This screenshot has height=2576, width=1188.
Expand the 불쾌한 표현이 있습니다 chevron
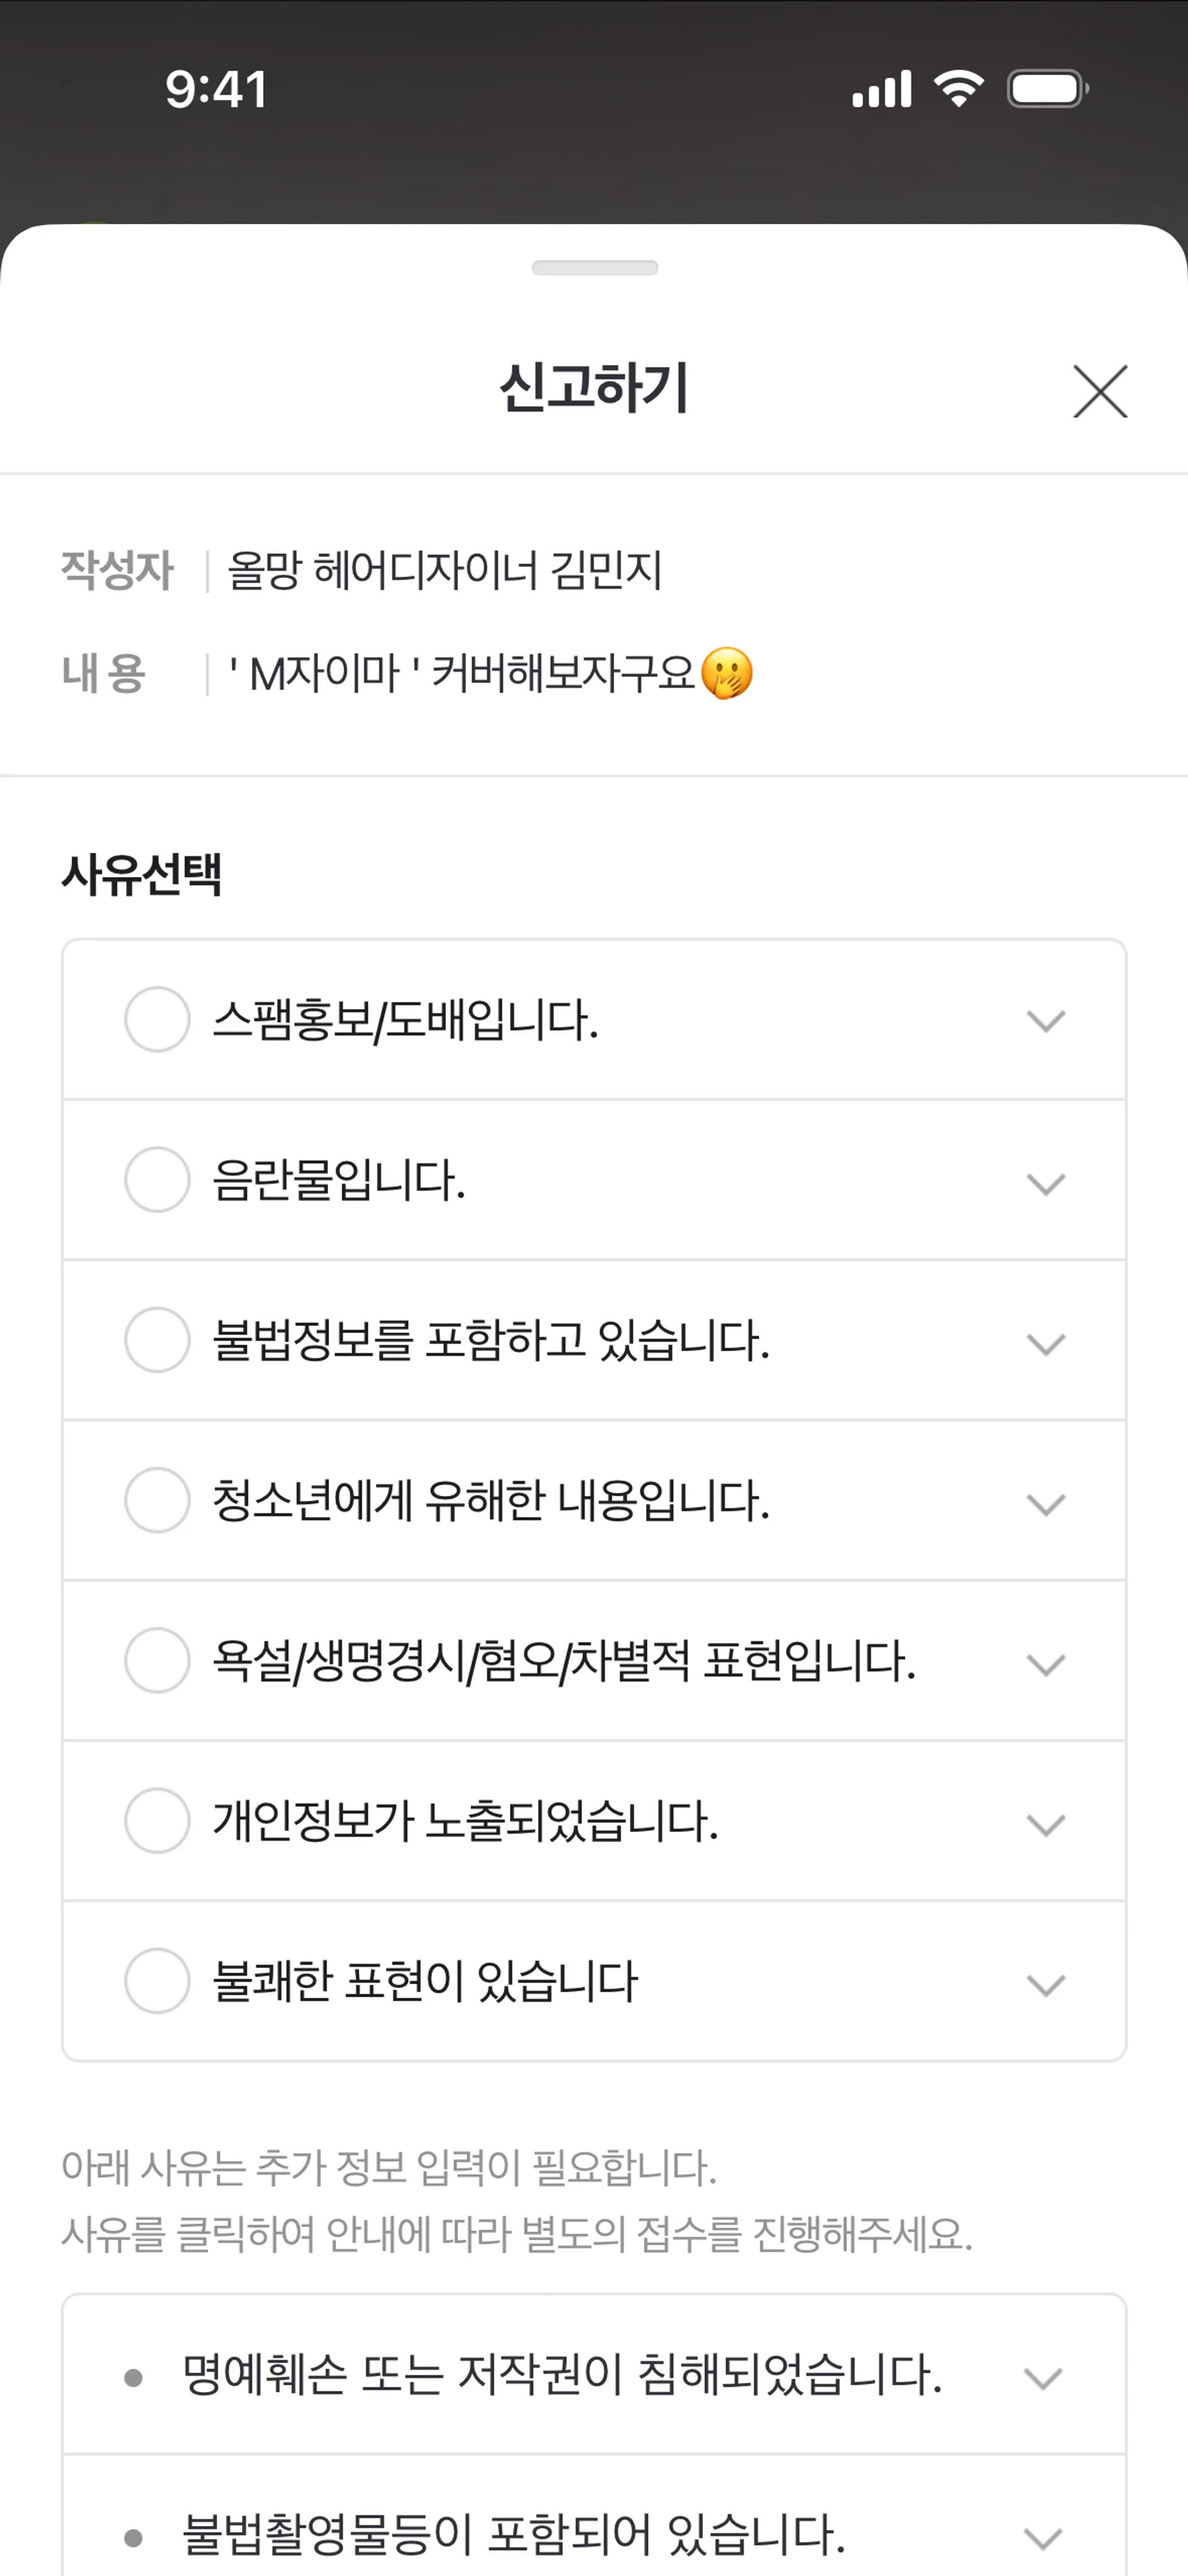pos(1045,1984)
